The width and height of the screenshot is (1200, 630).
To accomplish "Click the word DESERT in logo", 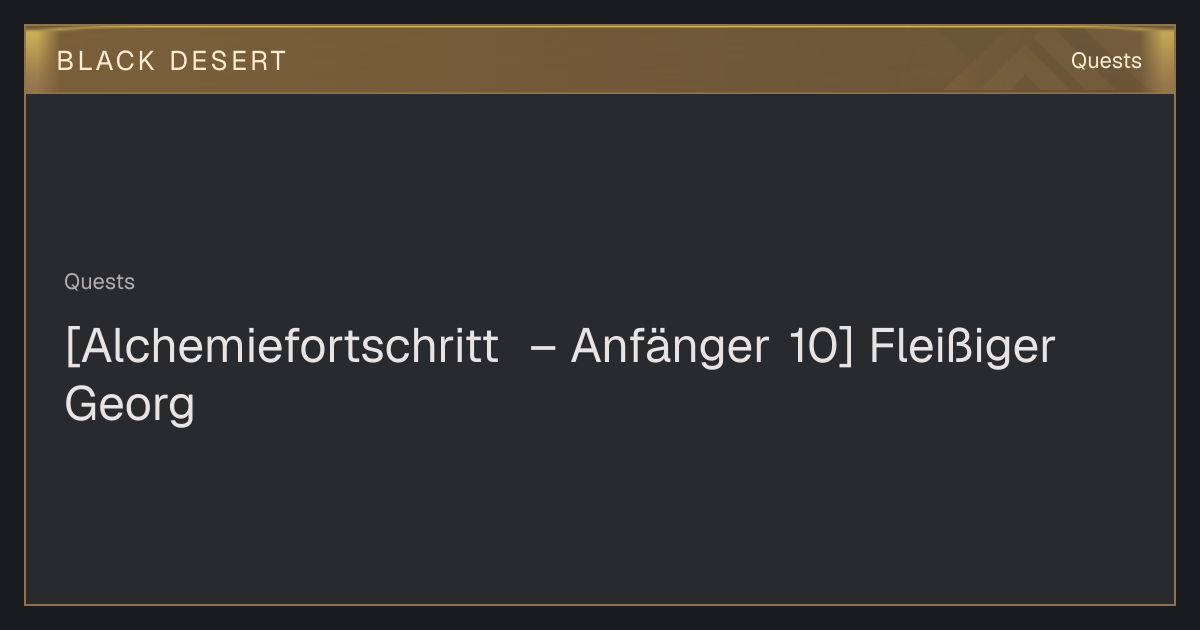I will click(x=228, y=61).
